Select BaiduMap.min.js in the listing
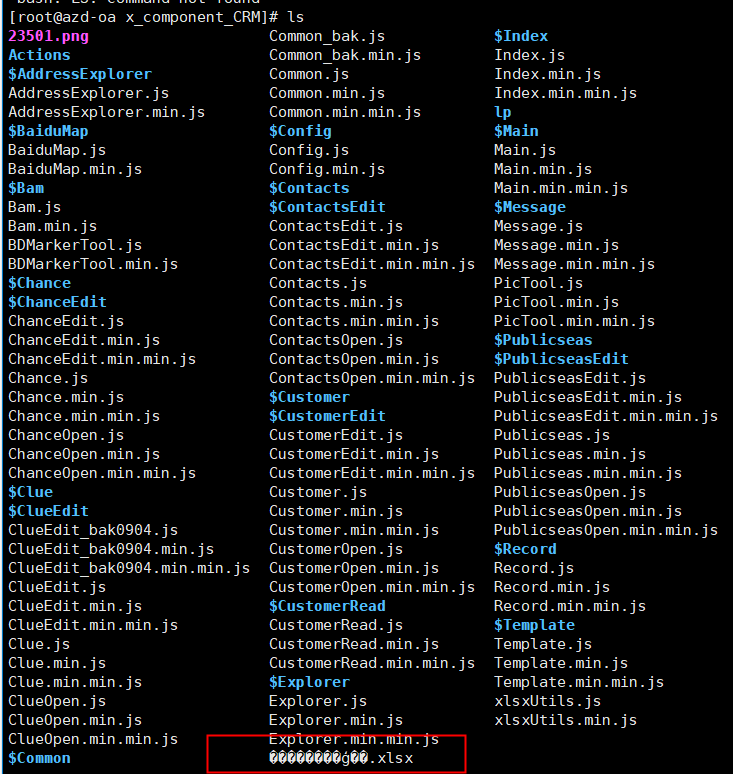Viewport: 733px width, 774px height. click(75, 169)
